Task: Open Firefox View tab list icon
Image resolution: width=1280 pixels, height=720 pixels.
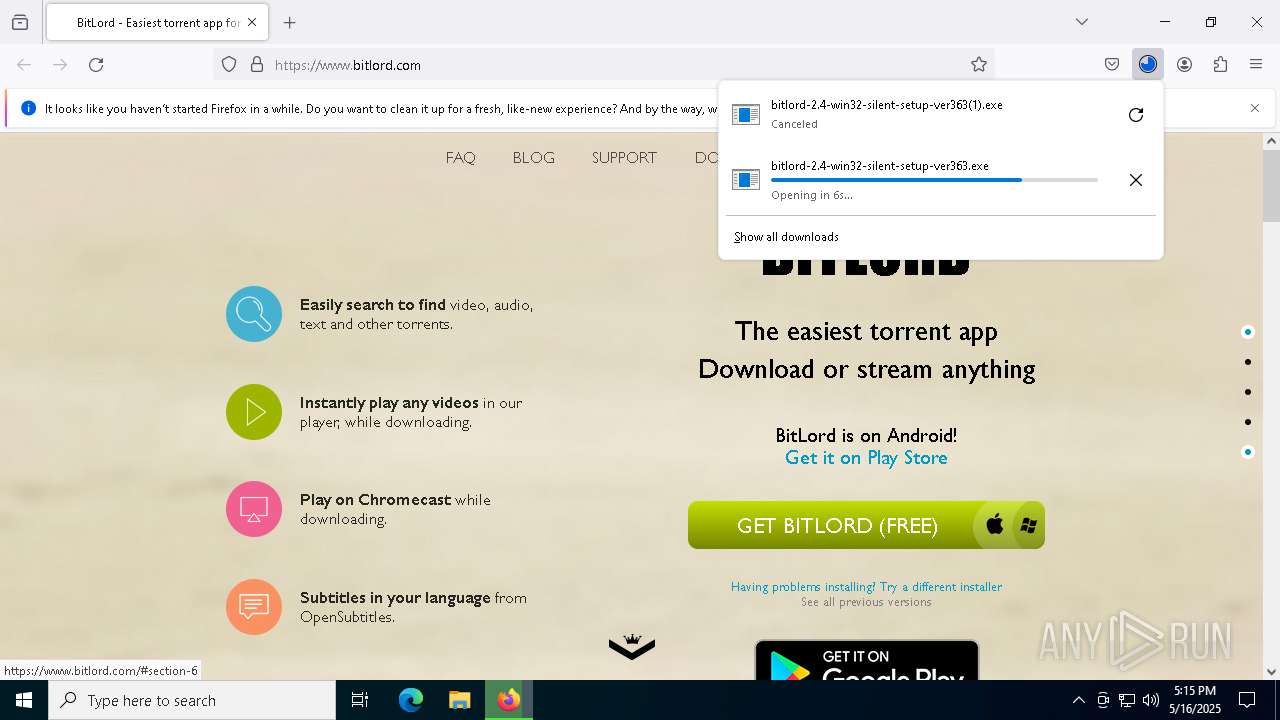Action: click(20, 22)
